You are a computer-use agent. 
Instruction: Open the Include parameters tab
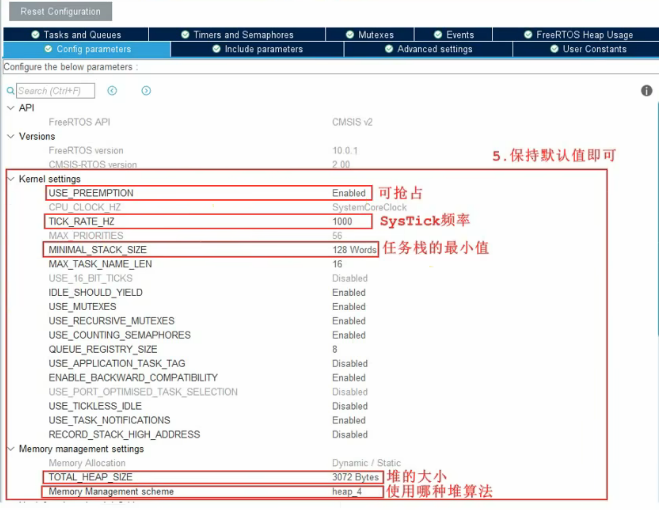257,49
